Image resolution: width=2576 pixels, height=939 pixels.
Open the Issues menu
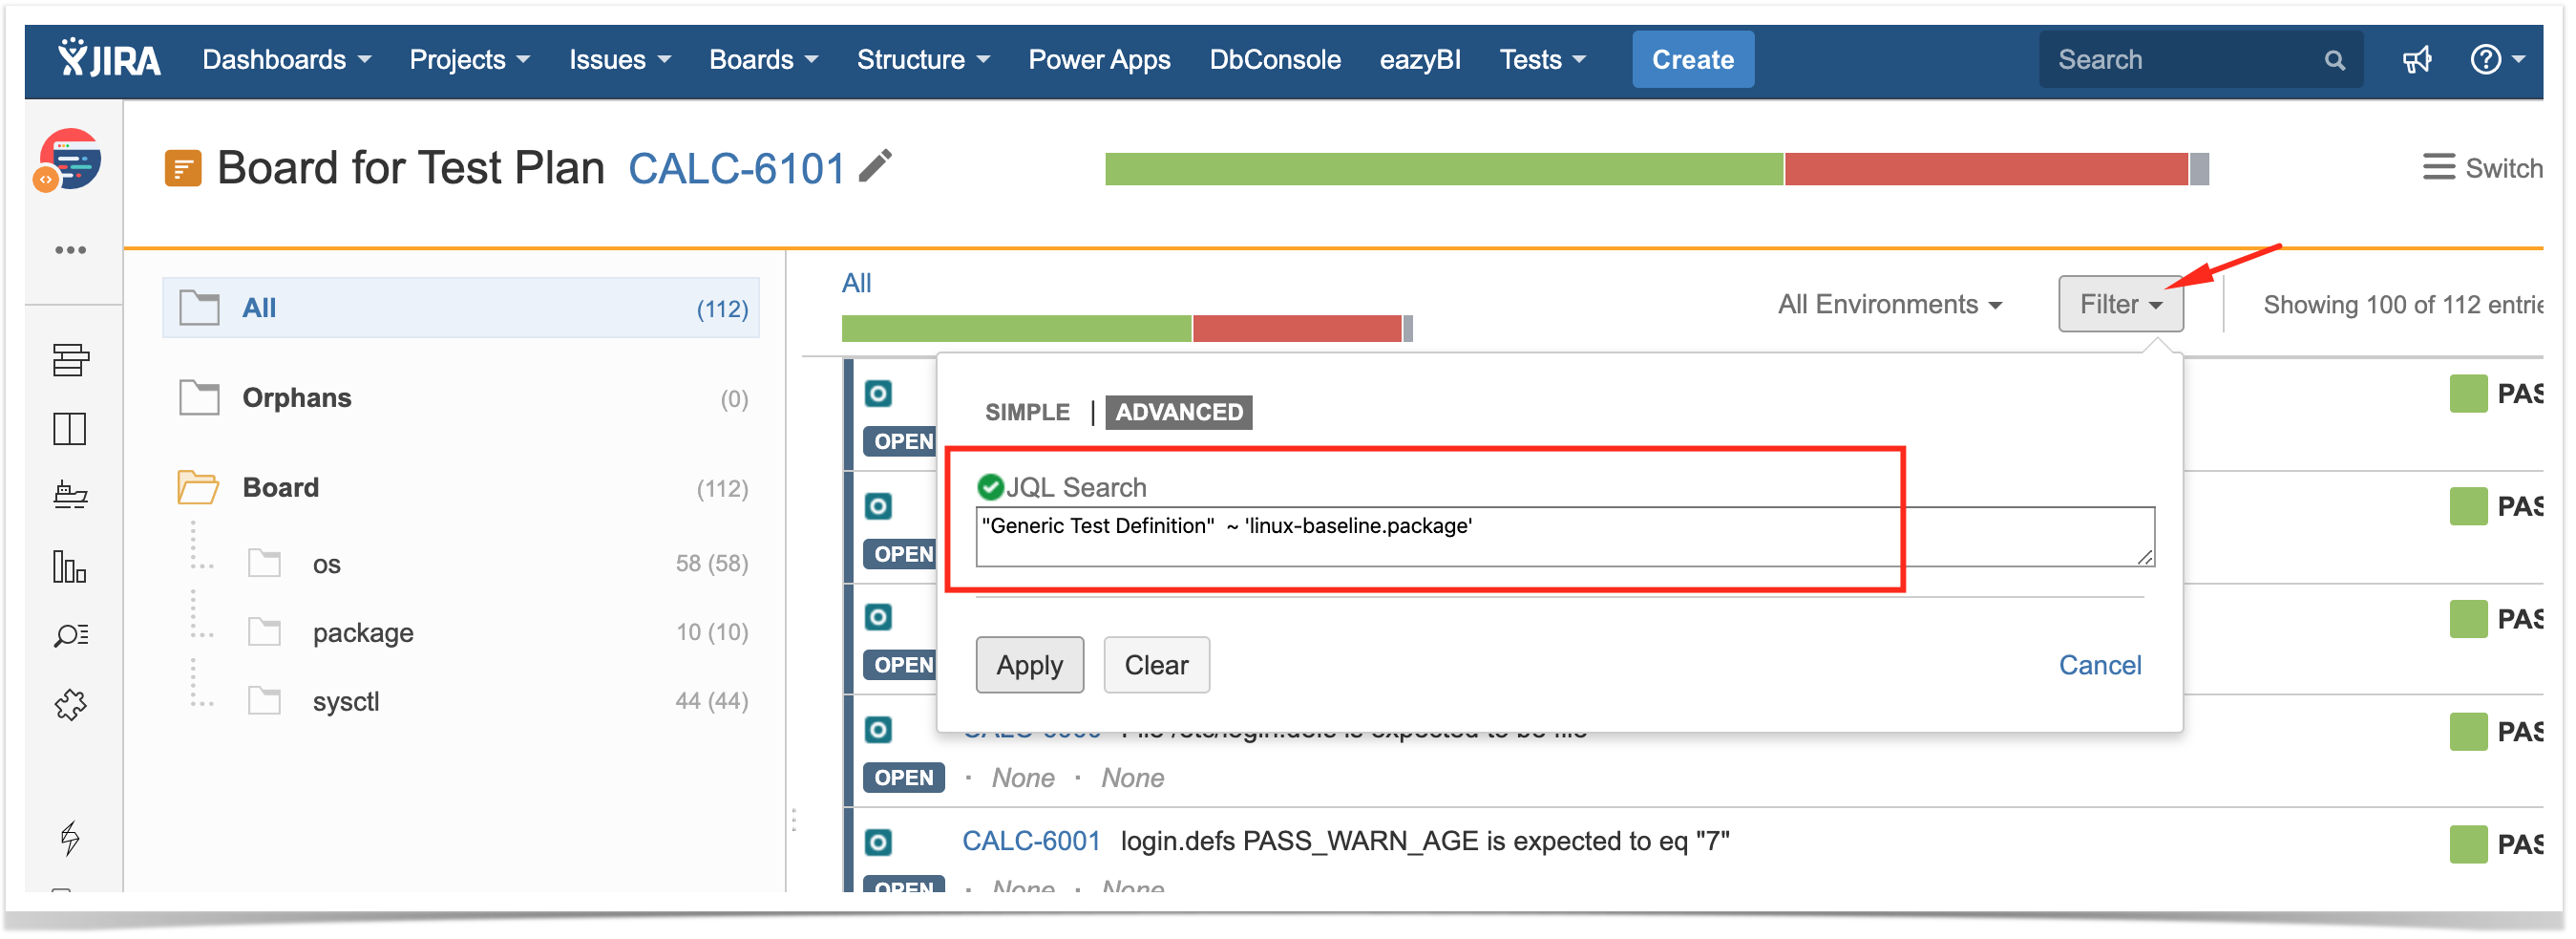(x=620, y=60)
